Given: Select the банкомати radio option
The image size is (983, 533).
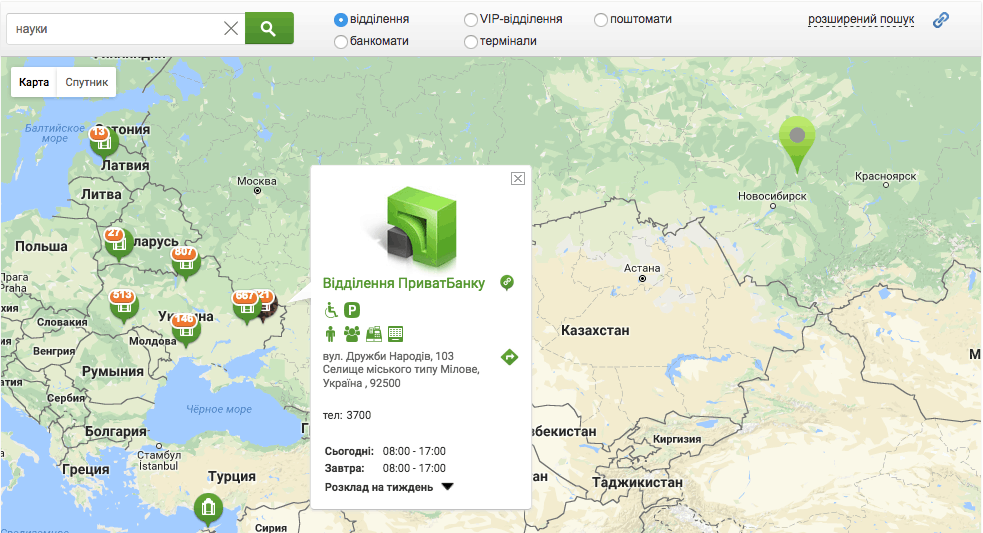Looking at the screenshot, I should point(341,41).
